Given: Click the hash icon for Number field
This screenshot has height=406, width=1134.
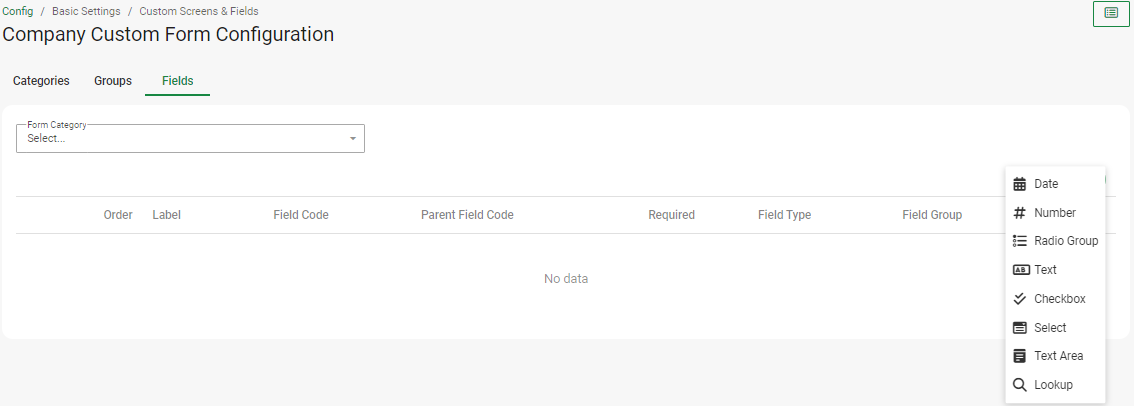Looking at the screenshot, I should click(x=1019, y=213).
